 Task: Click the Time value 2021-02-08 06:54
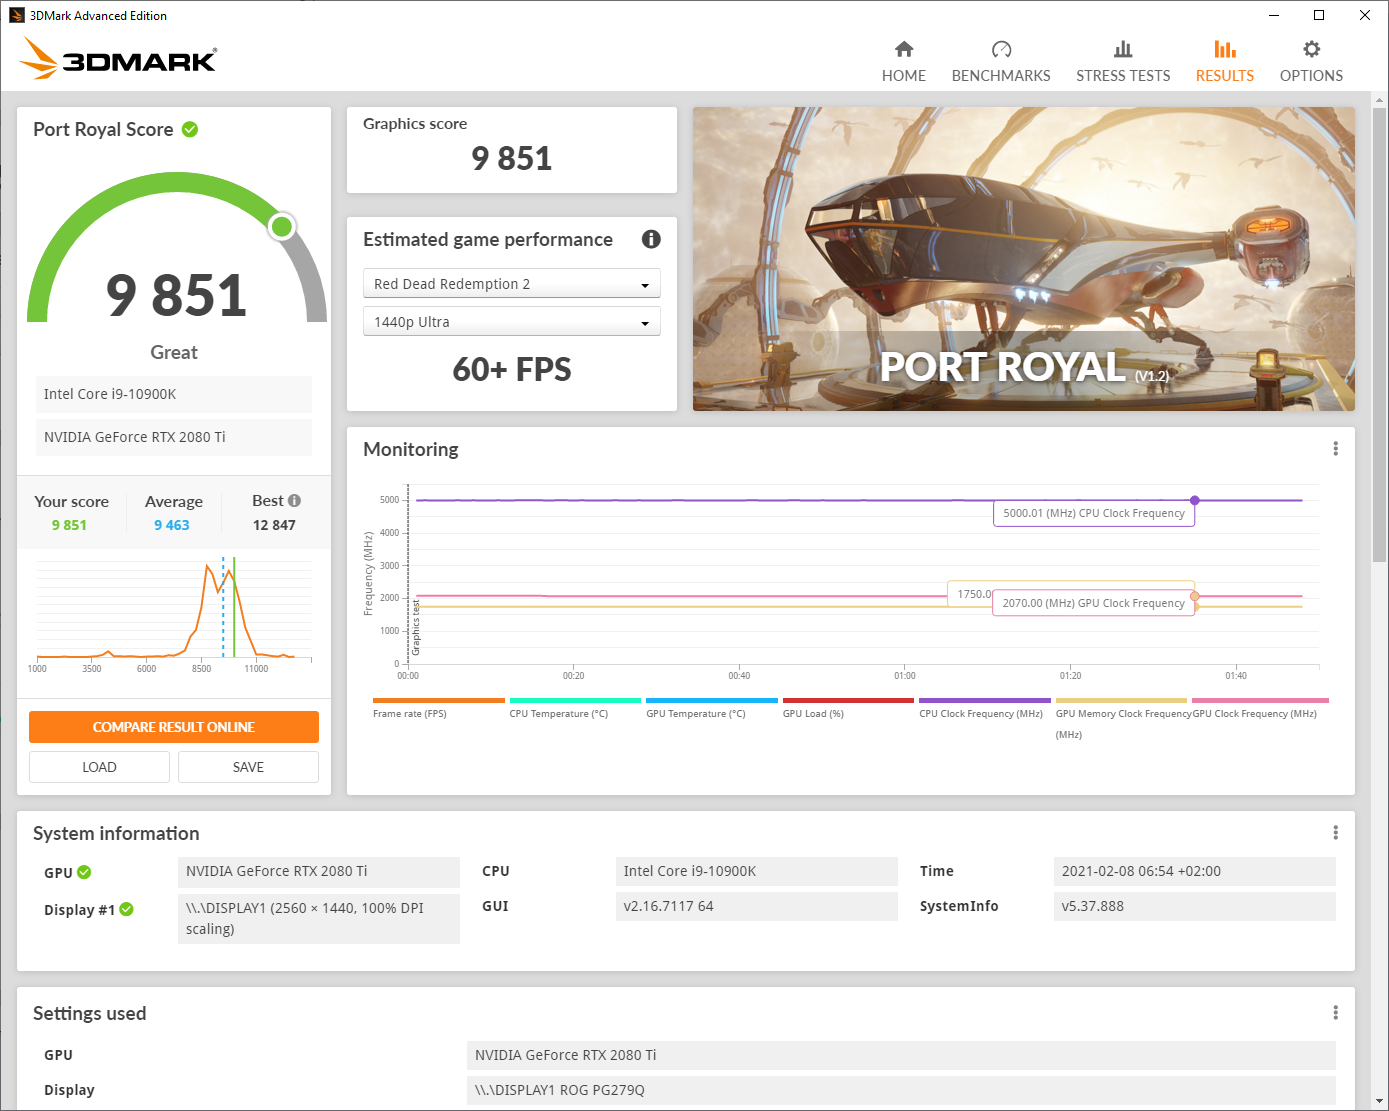pos(1195,871)
